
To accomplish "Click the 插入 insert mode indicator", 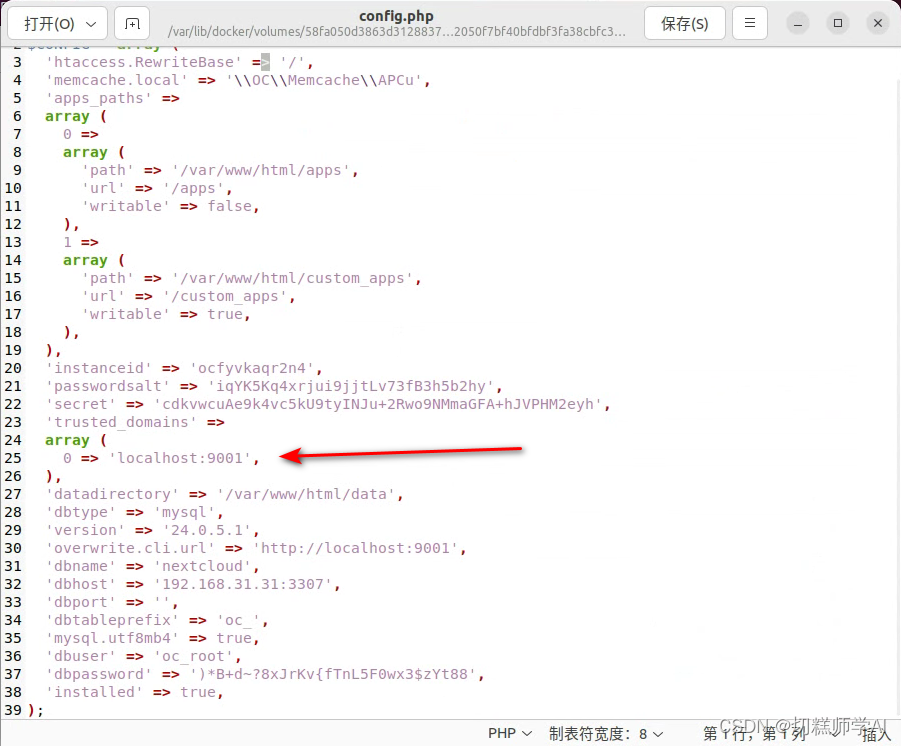I will pyautogui.click(x=876, y=734).
